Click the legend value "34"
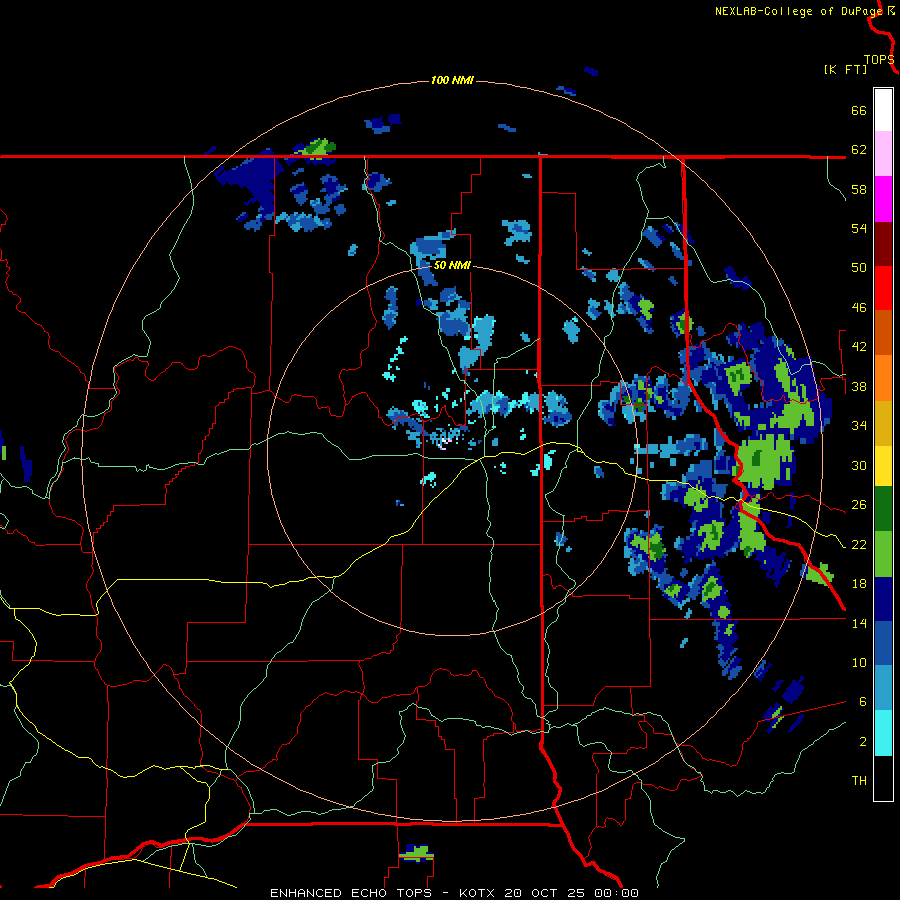This screenshot has height=900, width=900. coord(859,425)
